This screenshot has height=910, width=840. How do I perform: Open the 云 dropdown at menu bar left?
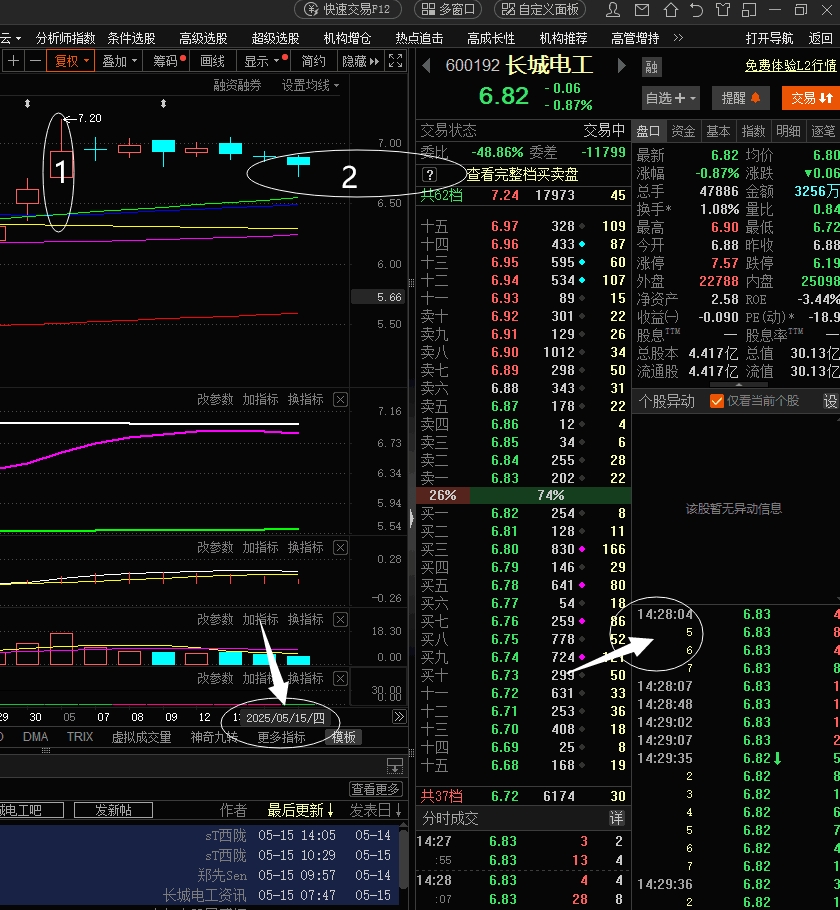10,38
